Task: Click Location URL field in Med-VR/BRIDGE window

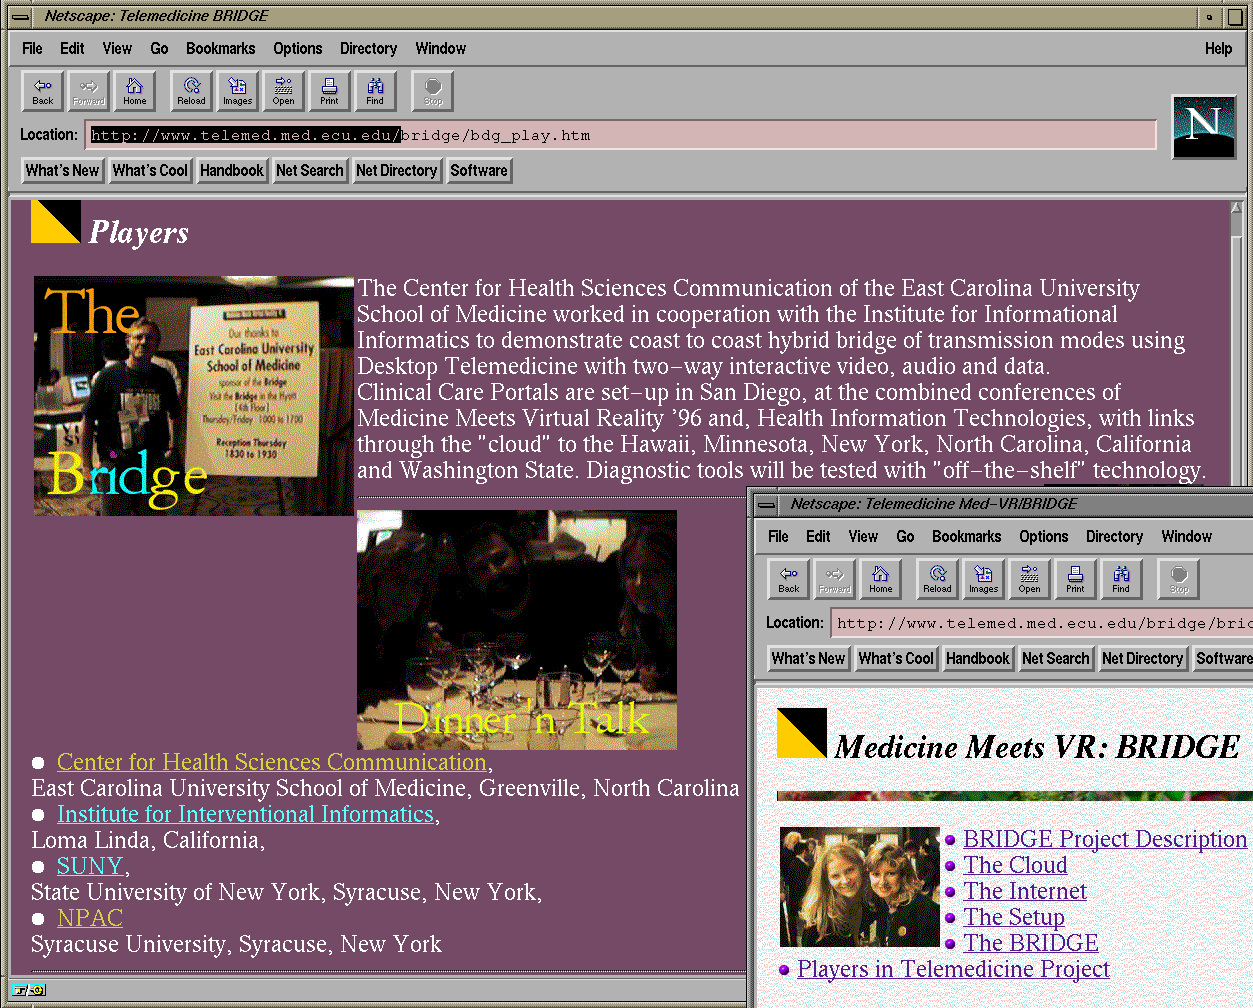Action: (x=1042, y=623)
